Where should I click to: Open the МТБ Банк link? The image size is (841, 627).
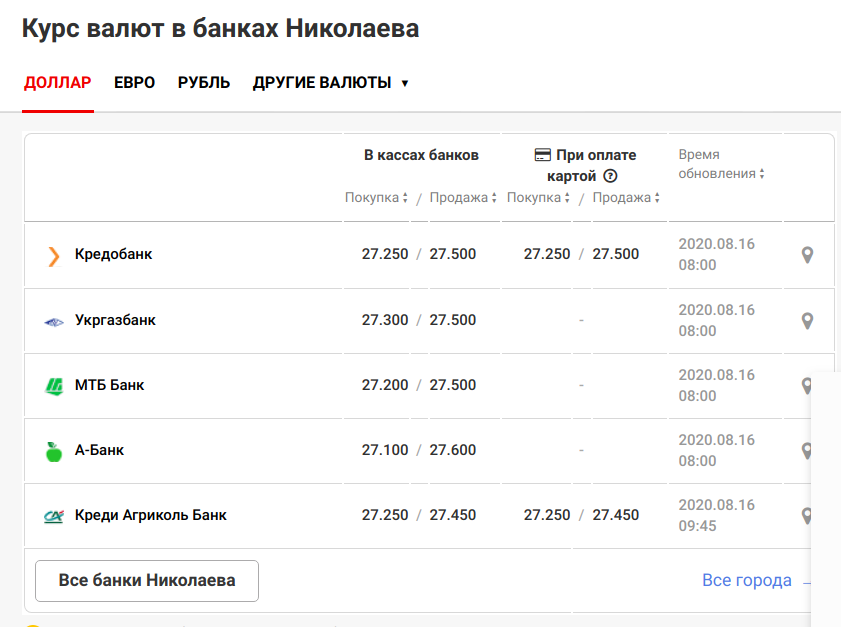coord(109,385)
